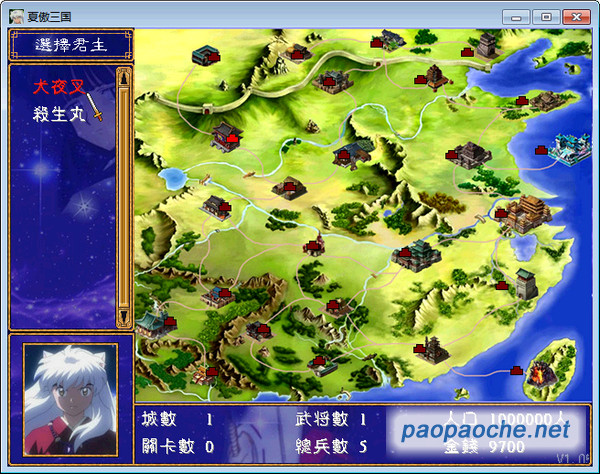Pick the stone tower fortress at the Great Wall's east end
The image size is (600, 474).
[x=486, y=47]
